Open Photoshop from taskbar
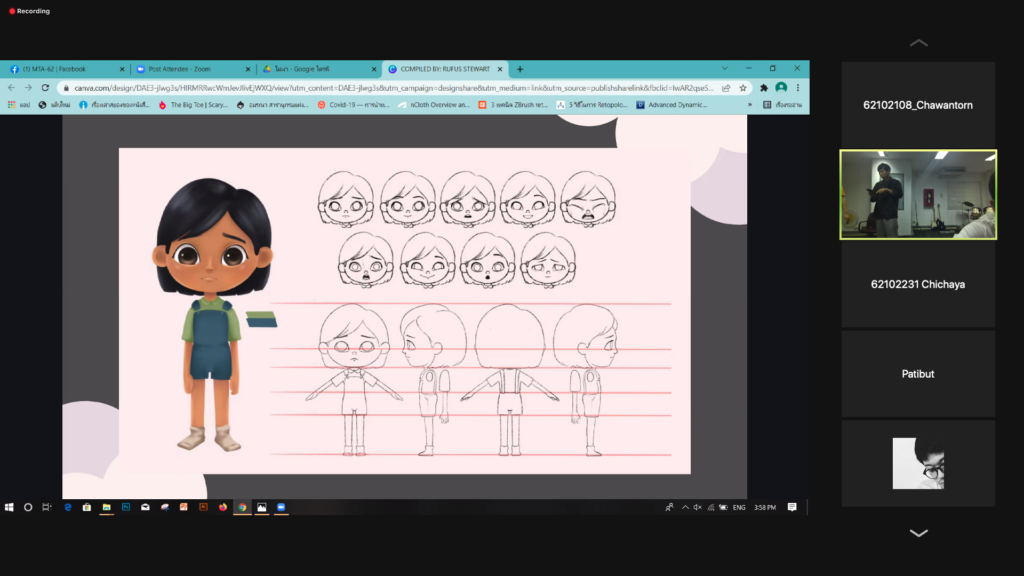 (x=126, y=507)
